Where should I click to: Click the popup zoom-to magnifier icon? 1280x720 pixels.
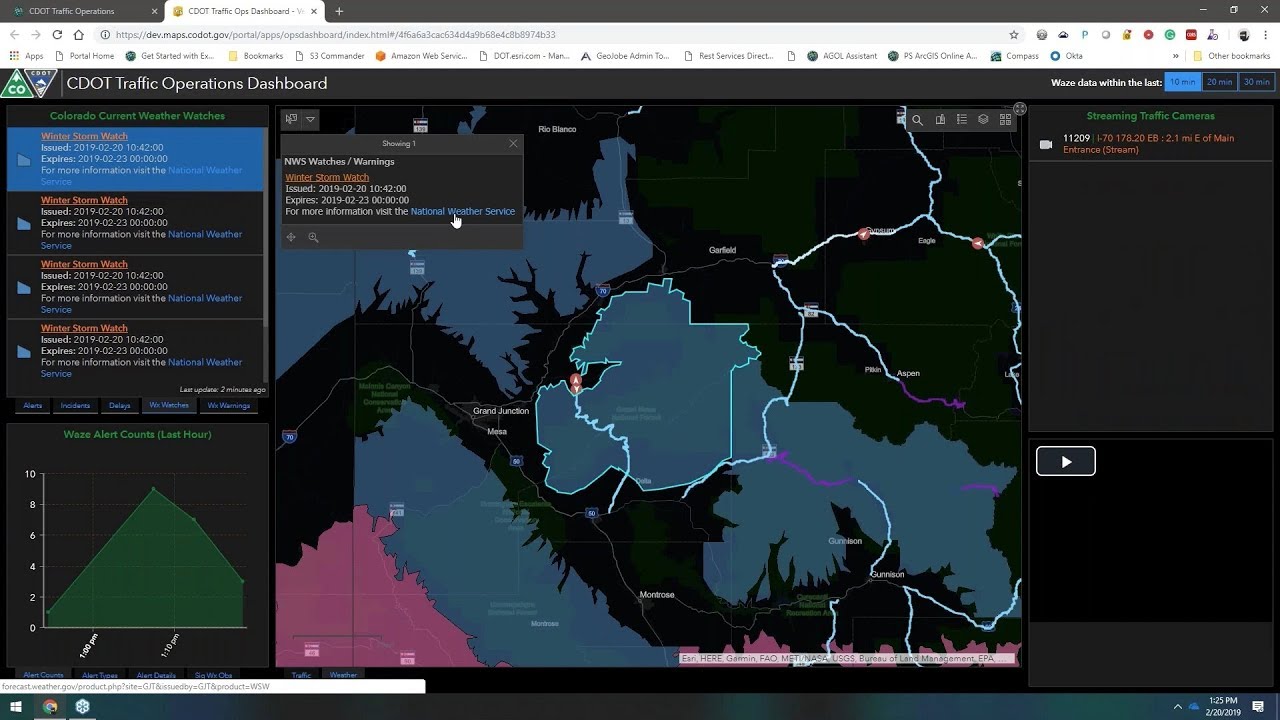tap(313, 238)
